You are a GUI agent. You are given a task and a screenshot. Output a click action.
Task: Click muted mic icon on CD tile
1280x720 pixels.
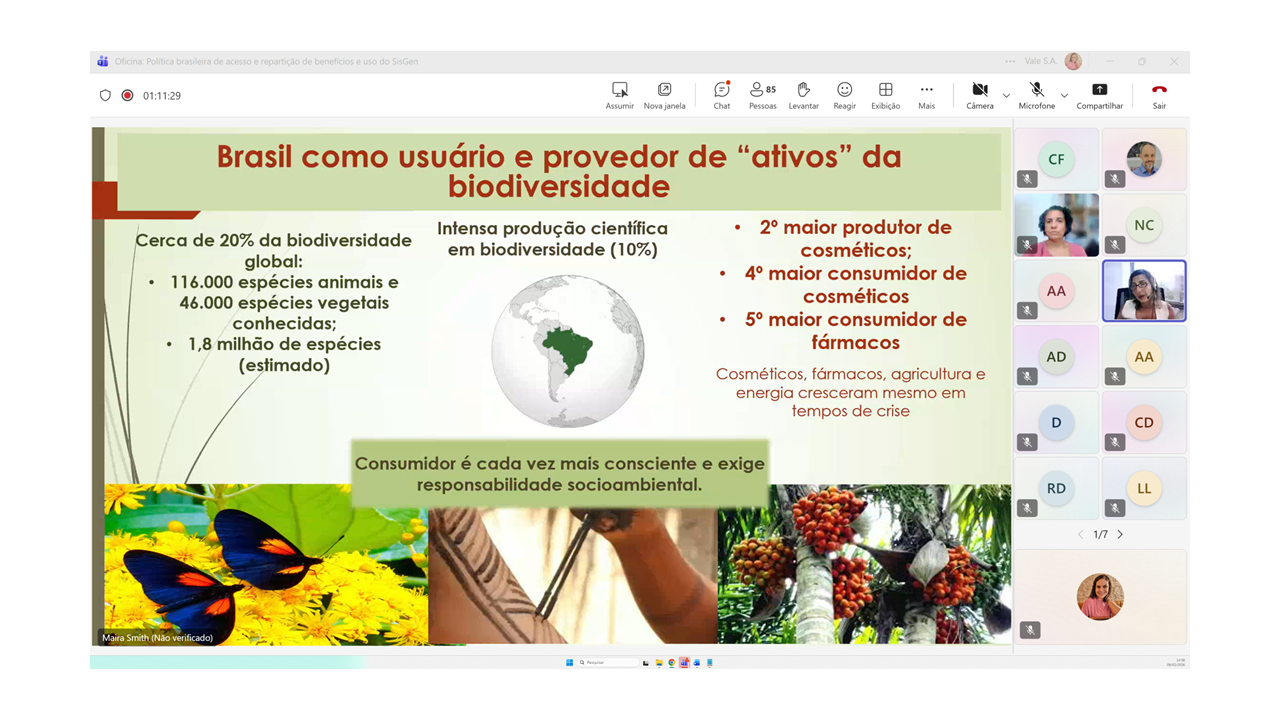tap(1115, 442)
